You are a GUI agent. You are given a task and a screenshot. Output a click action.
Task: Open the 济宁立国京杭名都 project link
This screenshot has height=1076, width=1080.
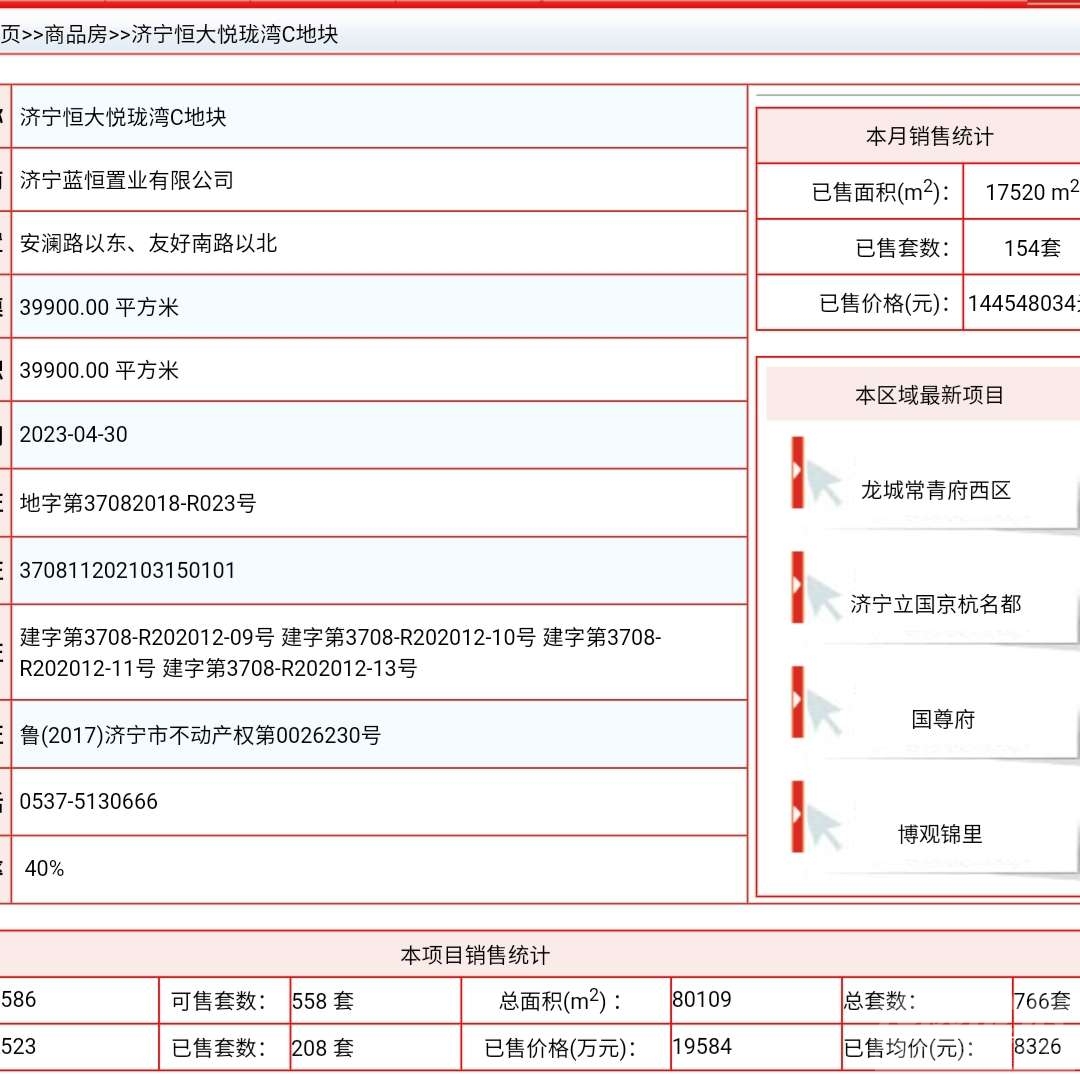point(936,604)
